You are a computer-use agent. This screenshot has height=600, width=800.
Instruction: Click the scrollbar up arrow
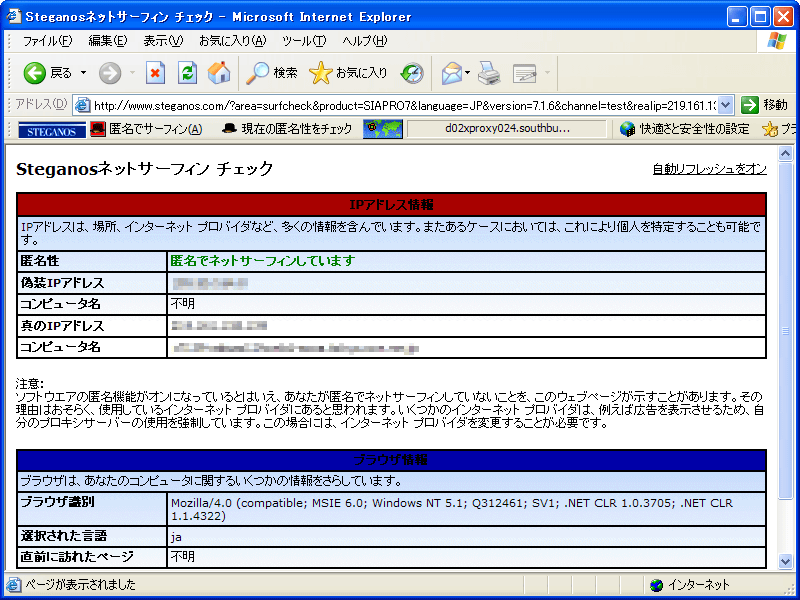785,154
